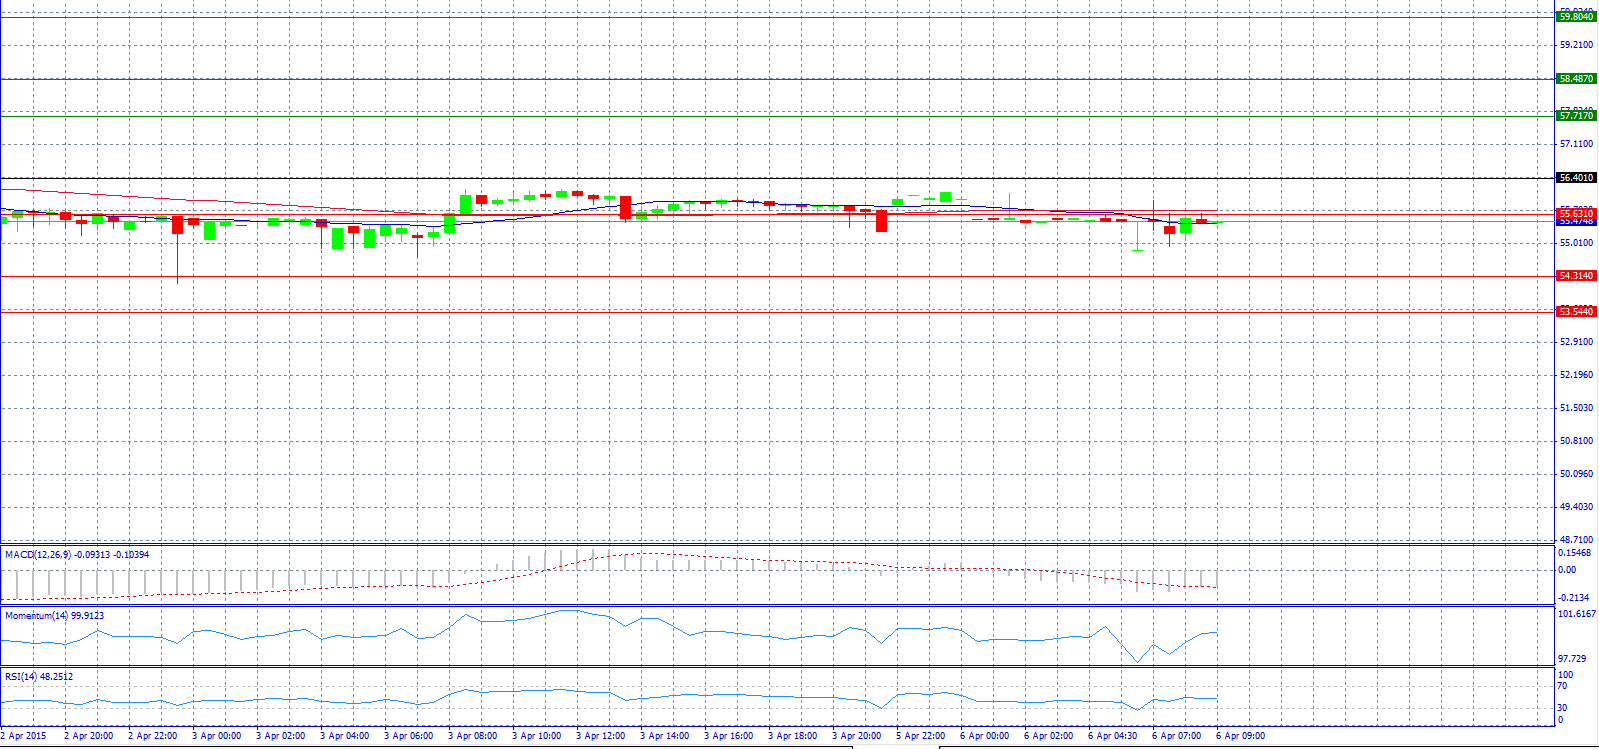Click the 50.0960 price axis value
This screenshot has height=749, width=1599.
pos(1577,474)
